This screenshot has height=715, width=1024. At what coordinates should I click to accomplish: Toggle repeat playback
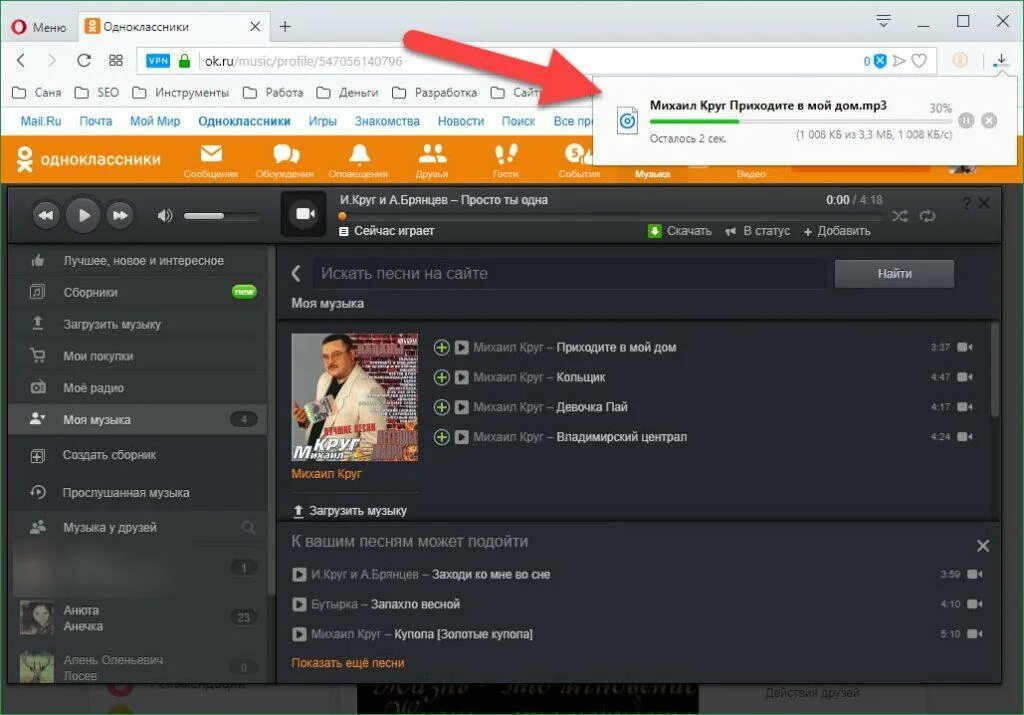click(927, 216)
